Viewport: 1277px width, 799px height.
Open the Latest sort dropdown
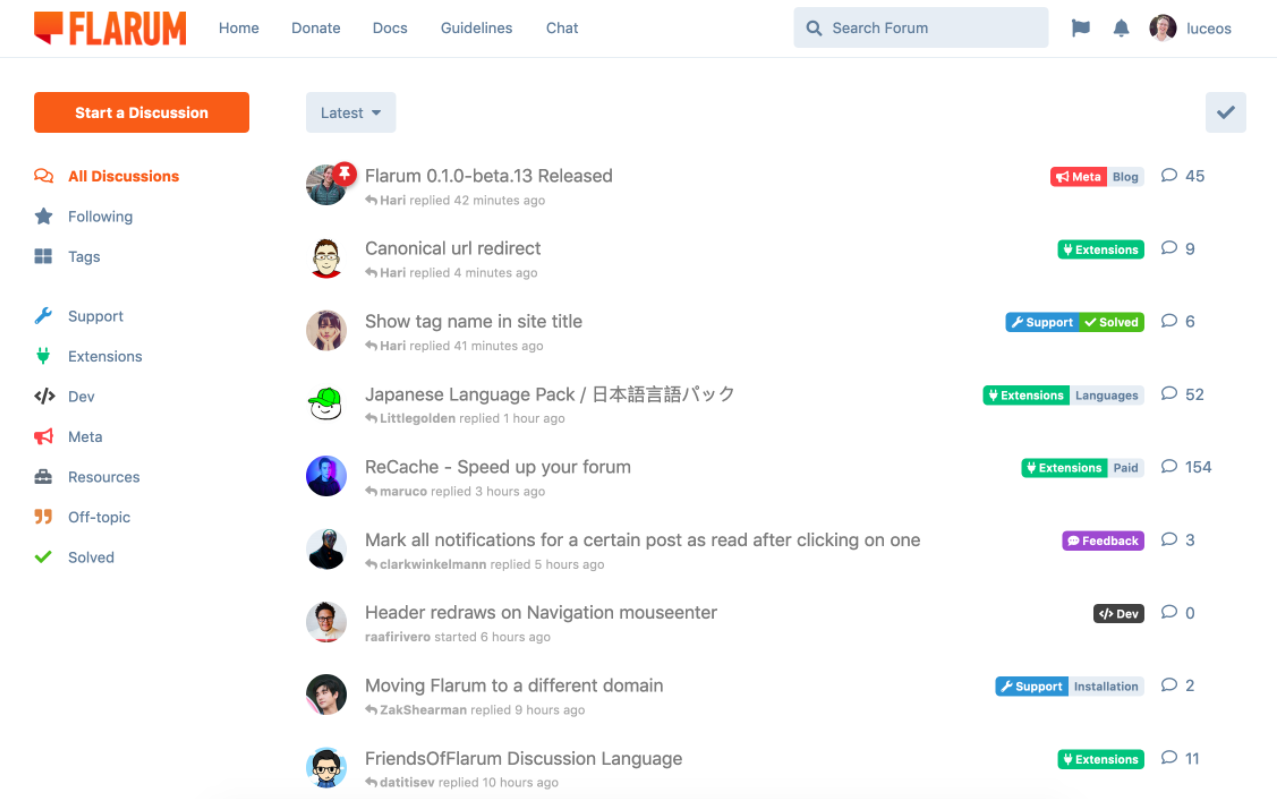[x=350, y=112]
